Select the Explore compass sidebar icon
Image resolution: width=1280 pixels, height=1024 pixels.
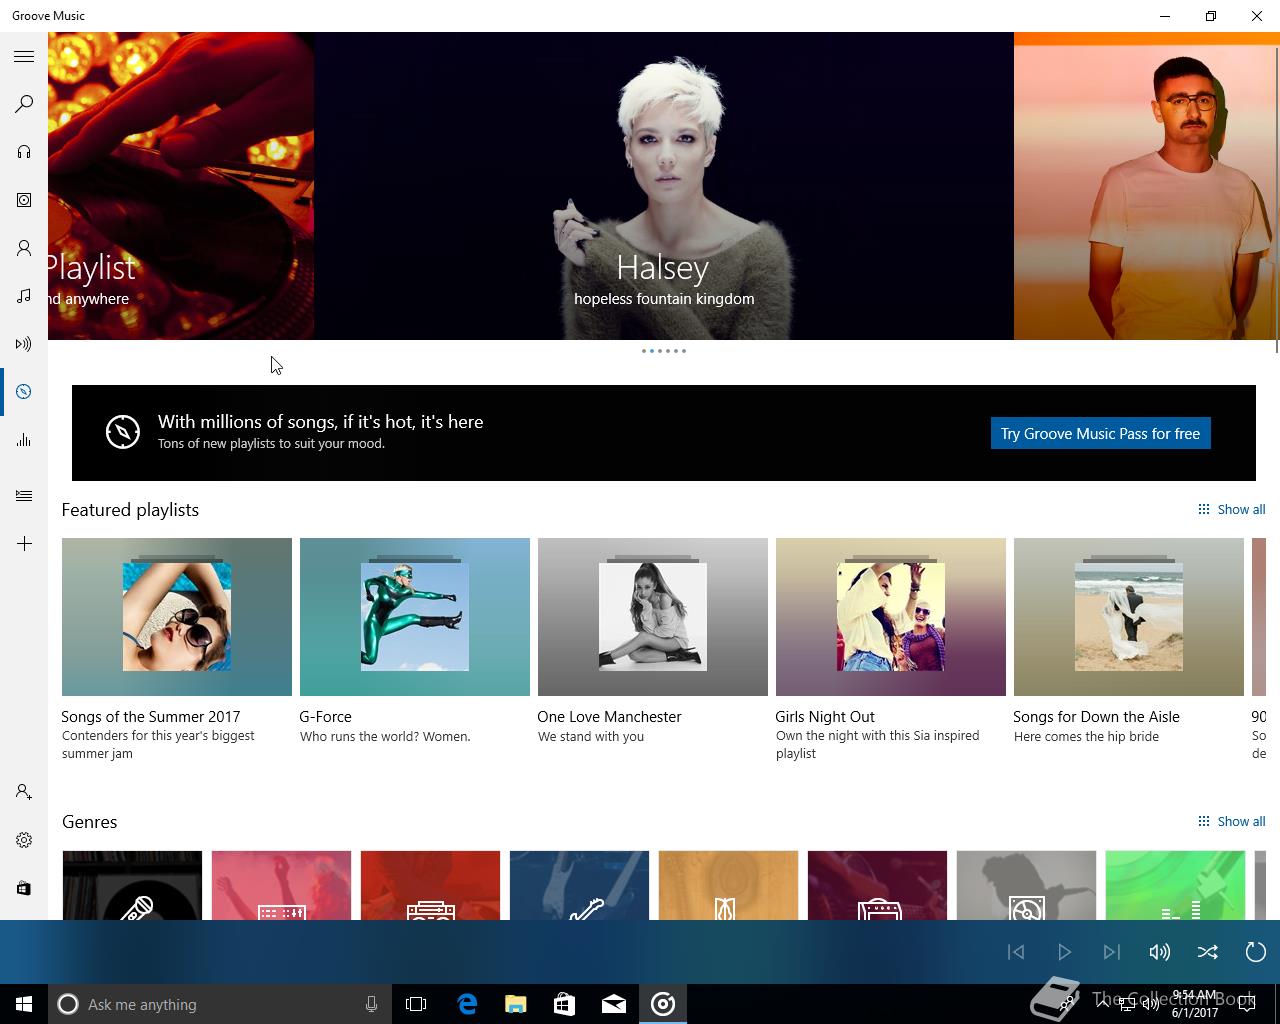tap(24, 392)
